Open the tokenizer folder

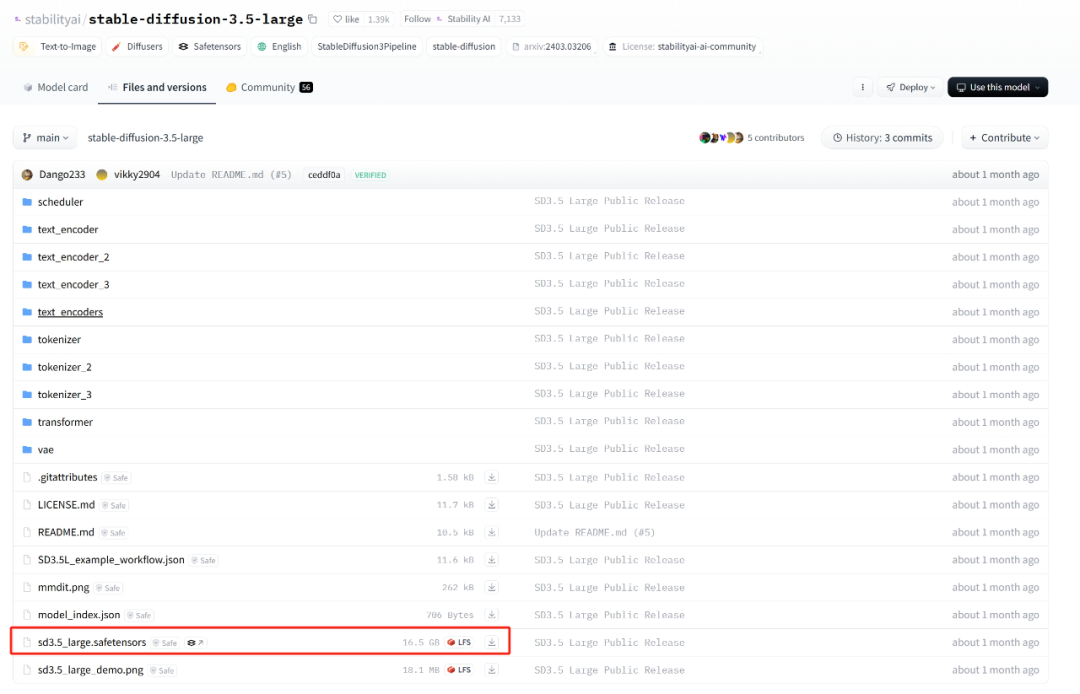click(59, 340)
